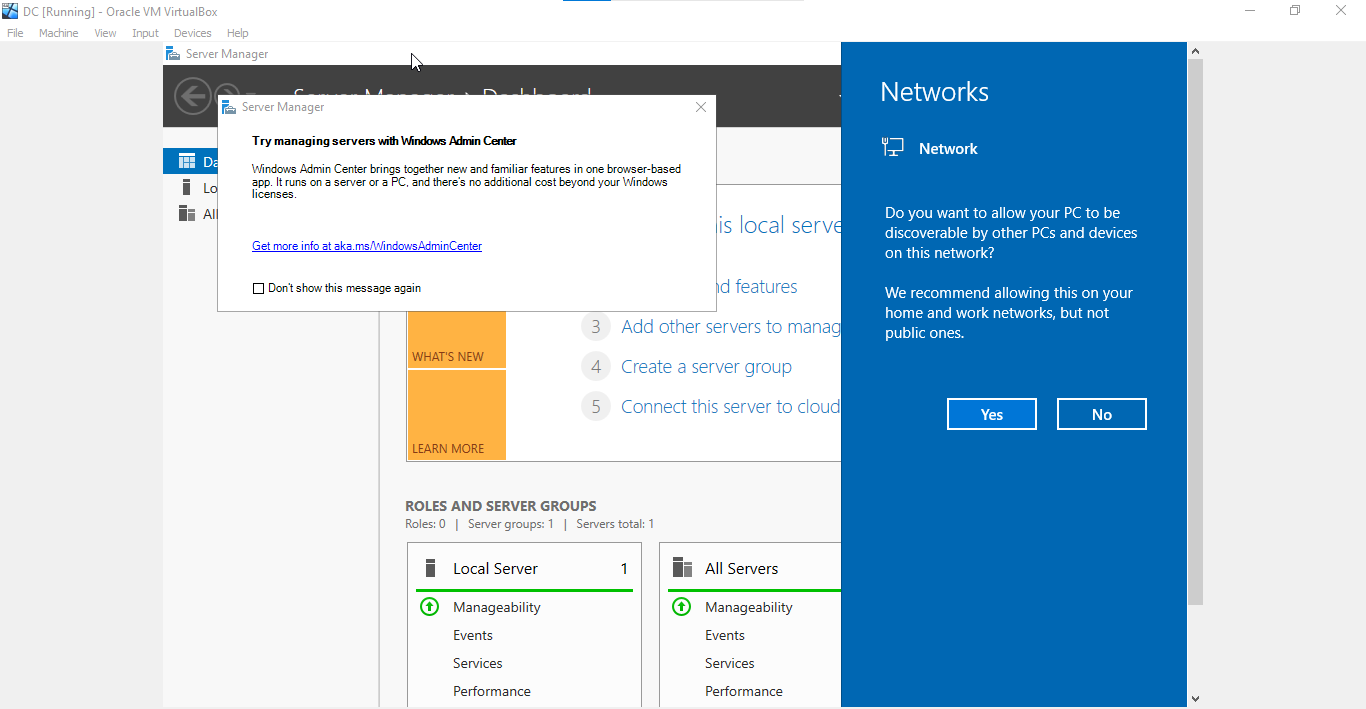
Task: Open Events in All Servers tile
Action: tap(724, 635)
